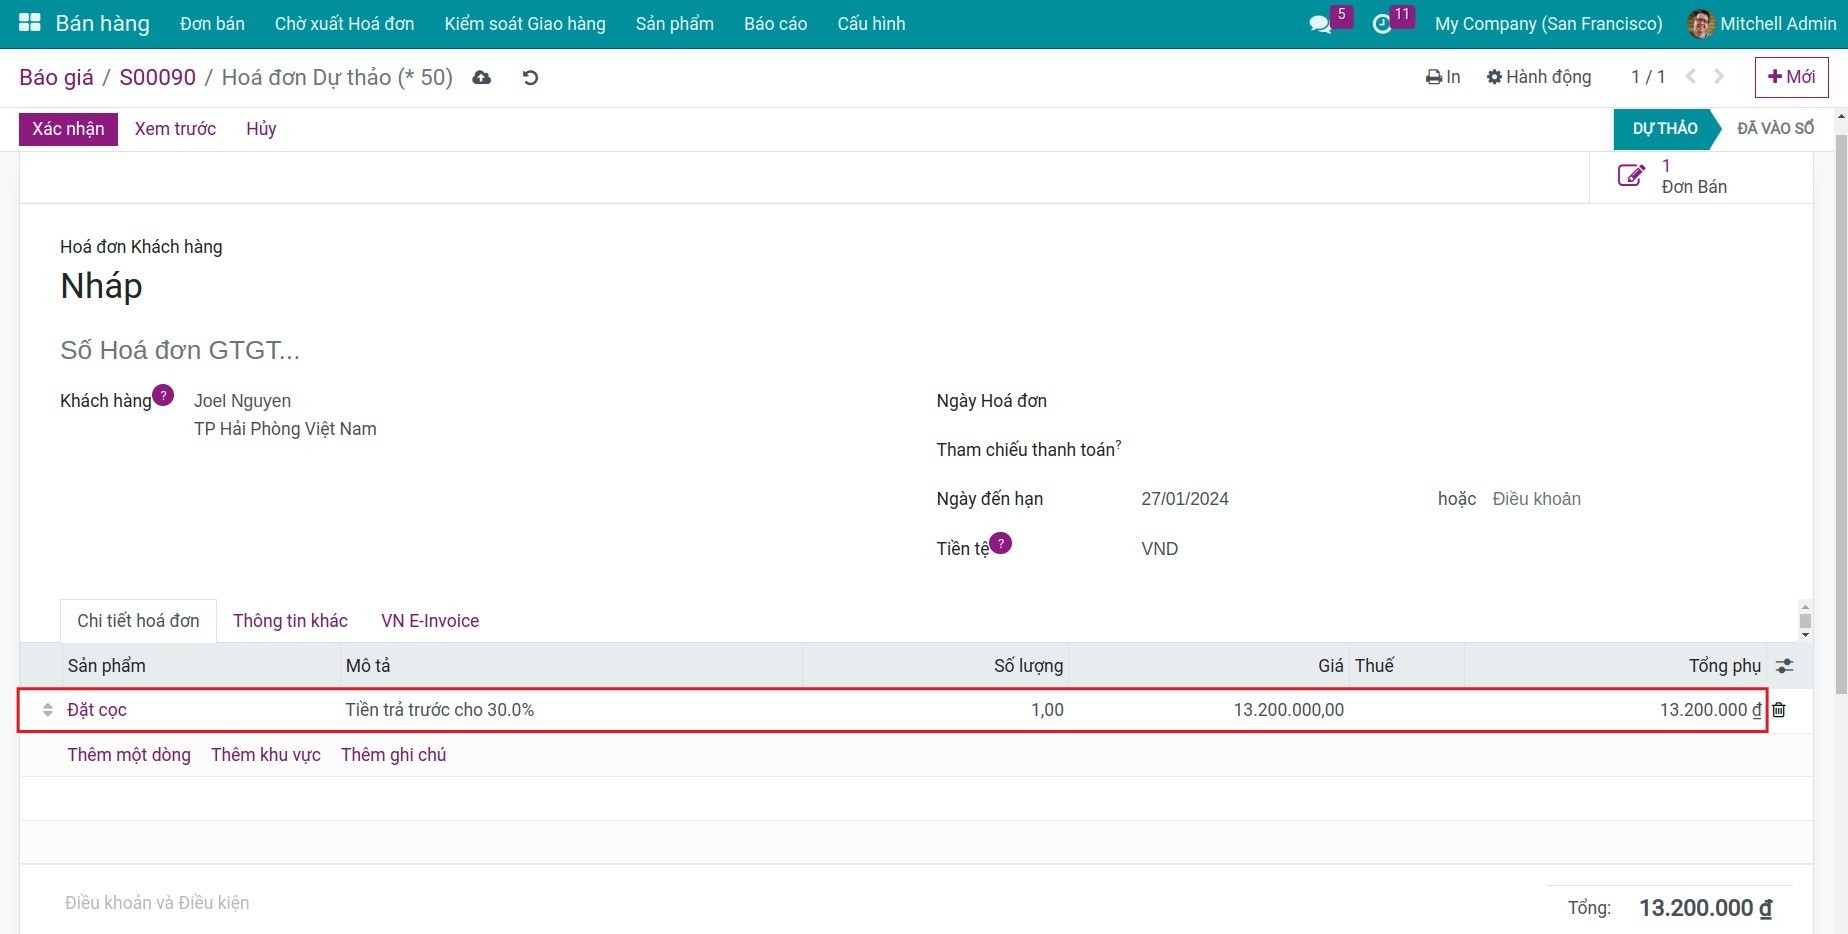The height and width of the screenshot is (934, 1848).
Task: Open the chat messages icon
Action: click(x=1320, y=24)
